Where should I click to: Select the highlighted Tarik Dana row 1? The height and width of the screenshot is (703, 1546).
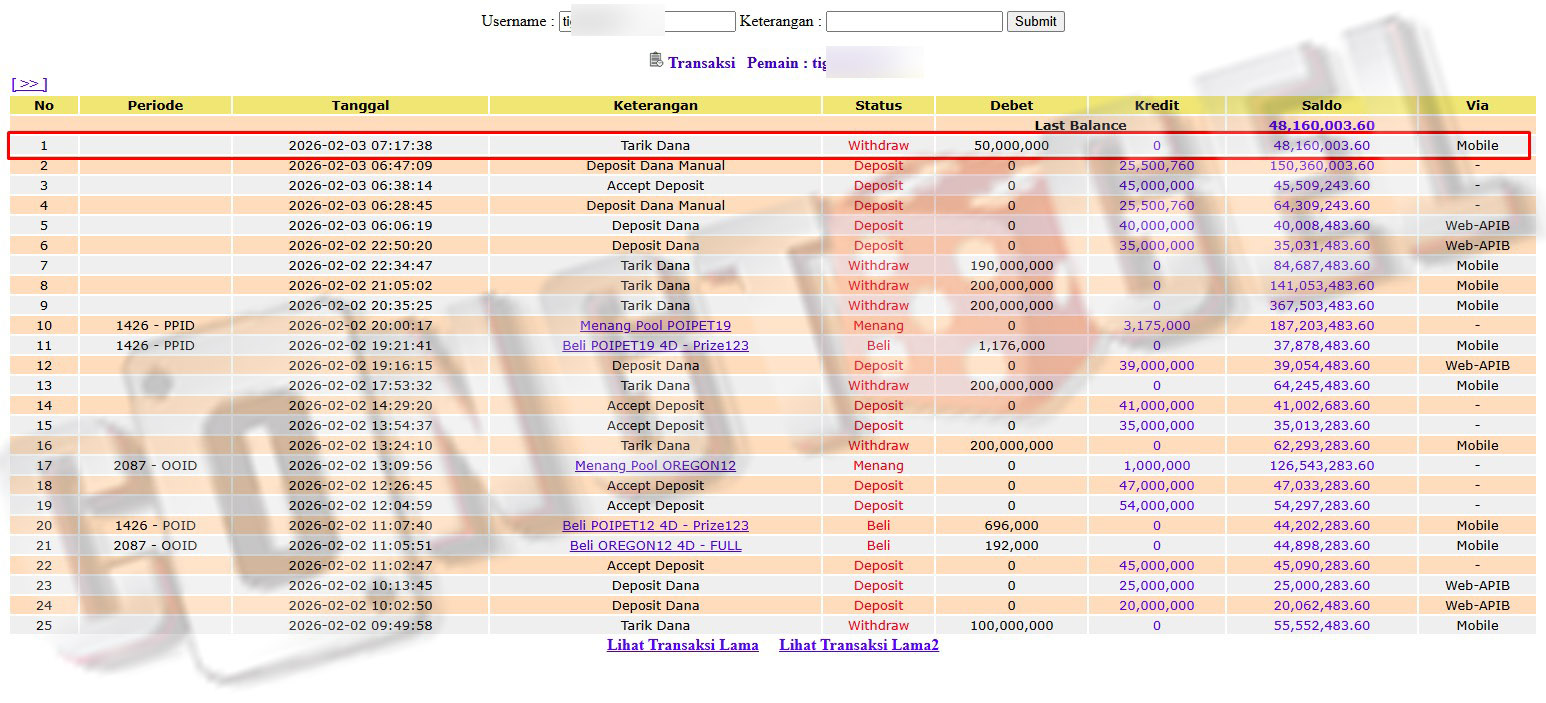pyautogui.click(x=655, y=145)
